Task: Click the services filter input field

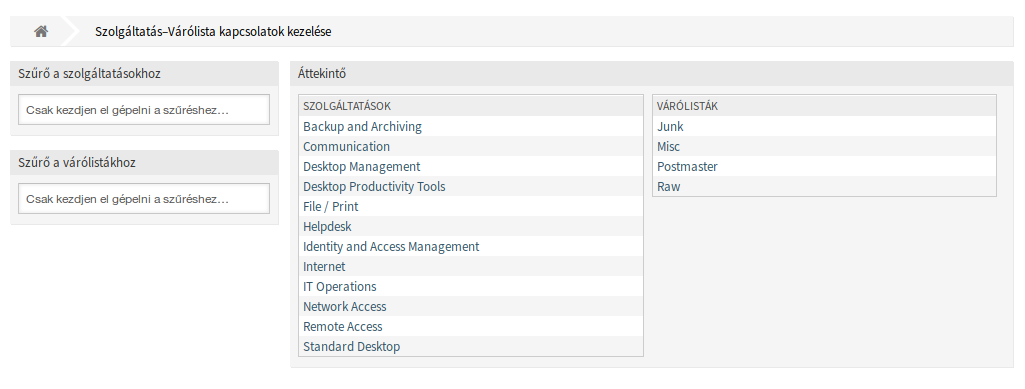Action: click(x=144, y=110)
